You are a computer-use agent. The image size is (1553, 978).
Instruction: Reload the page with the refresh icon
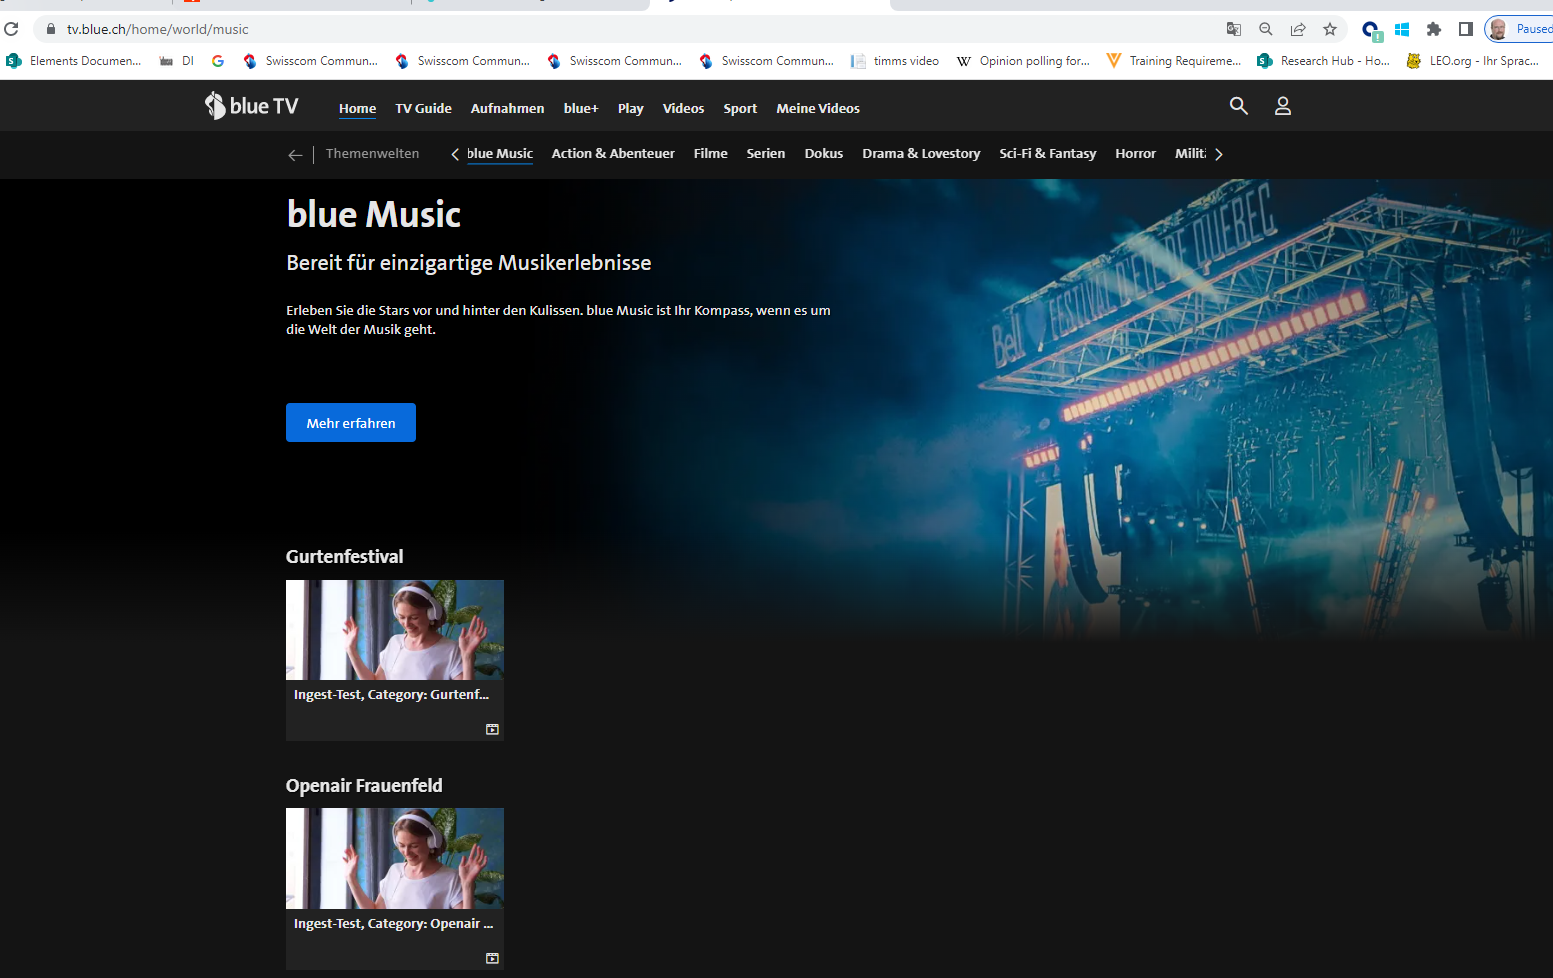[12, 29]
